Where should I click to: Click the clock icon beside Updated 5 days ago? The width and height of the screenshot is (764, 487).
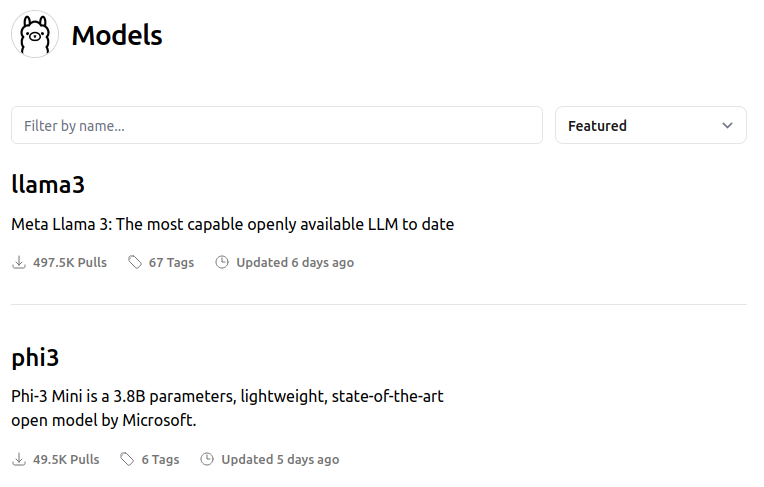click(207, 460)
